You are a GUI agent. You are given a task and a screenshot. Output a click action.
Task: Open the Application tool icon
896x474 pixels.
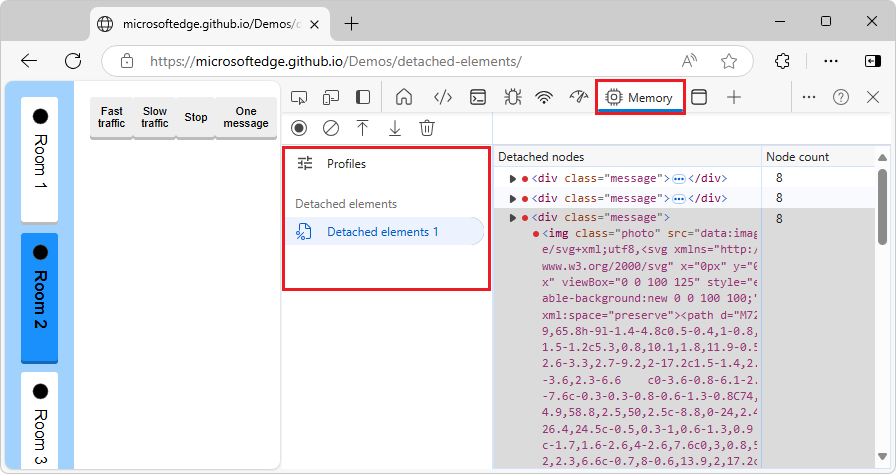pyautogui.click(x=699, y=98)
